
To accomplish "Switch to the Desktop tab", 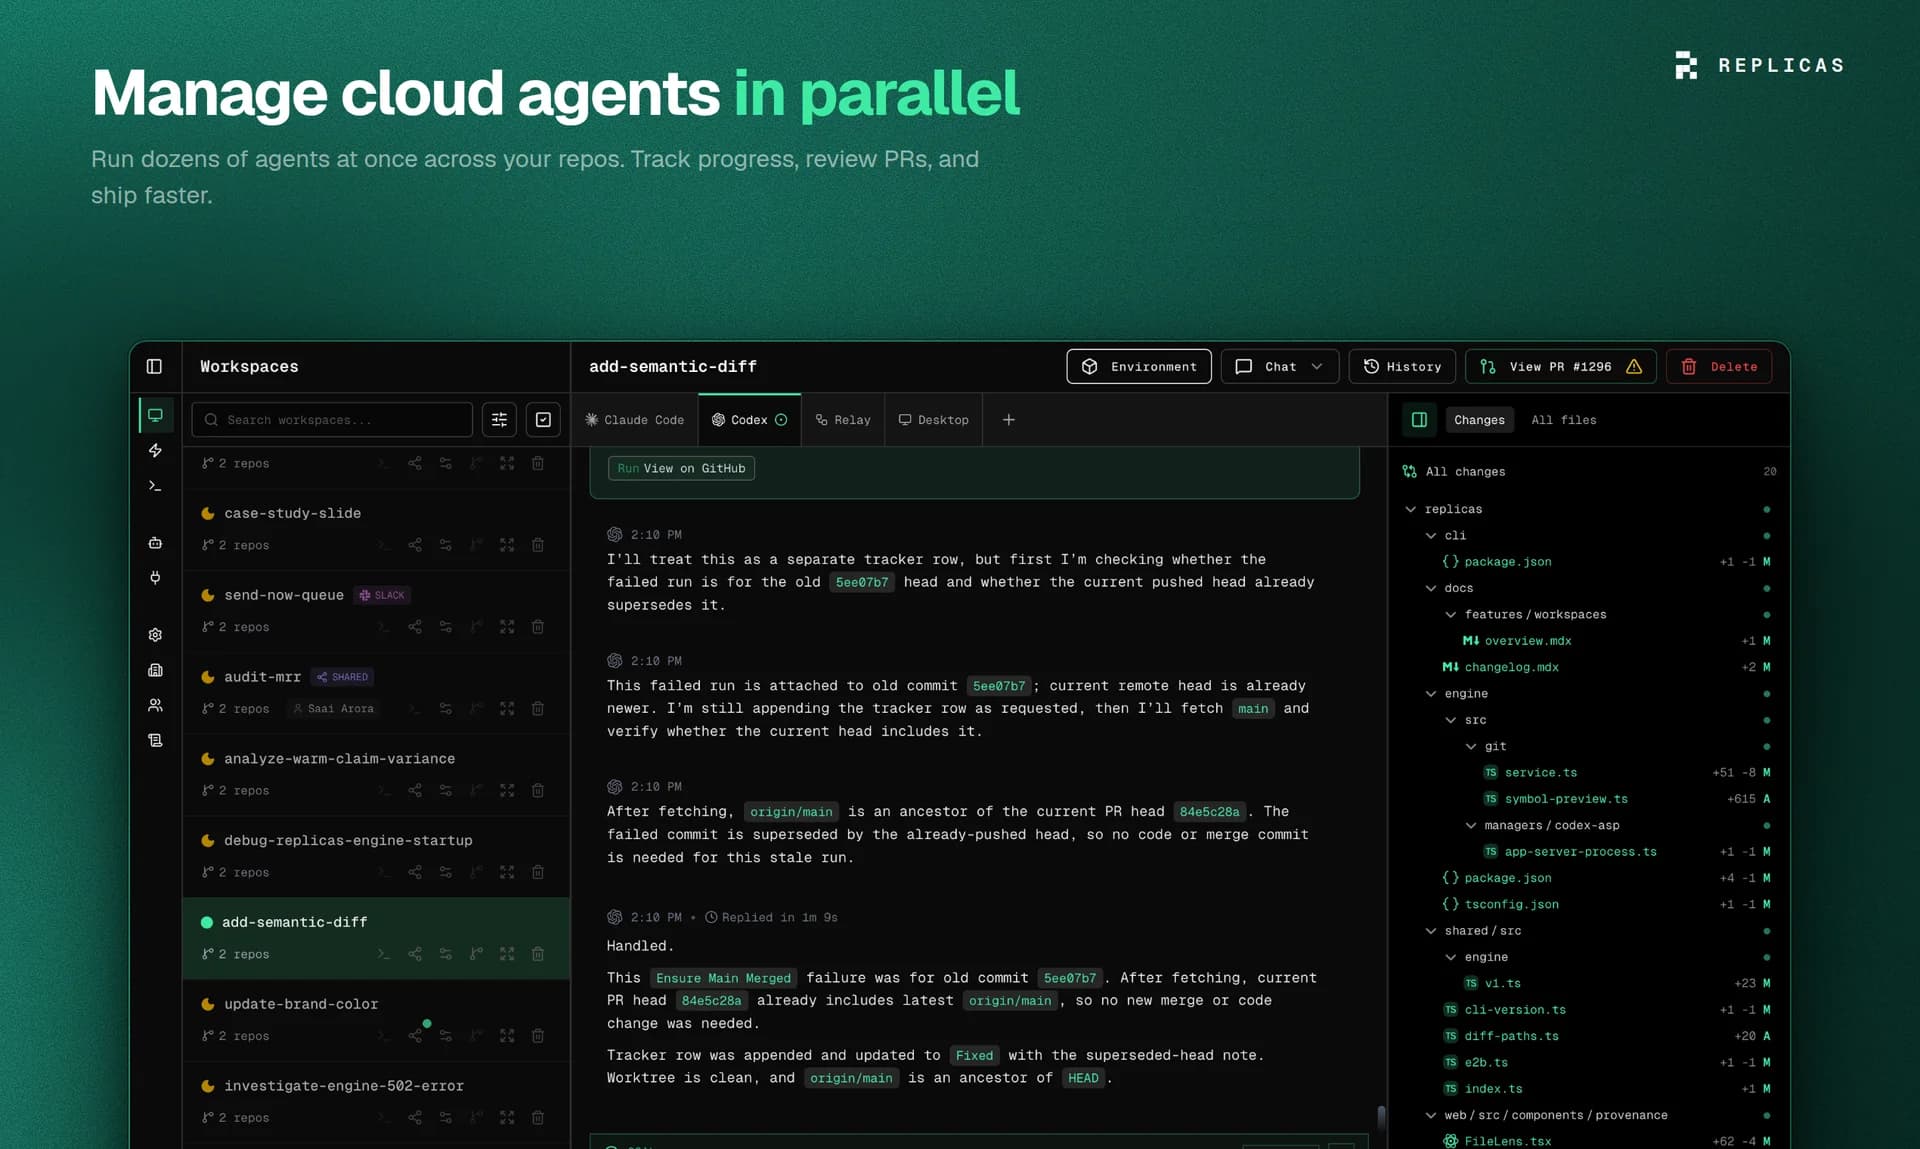I will tap(934, 420).
